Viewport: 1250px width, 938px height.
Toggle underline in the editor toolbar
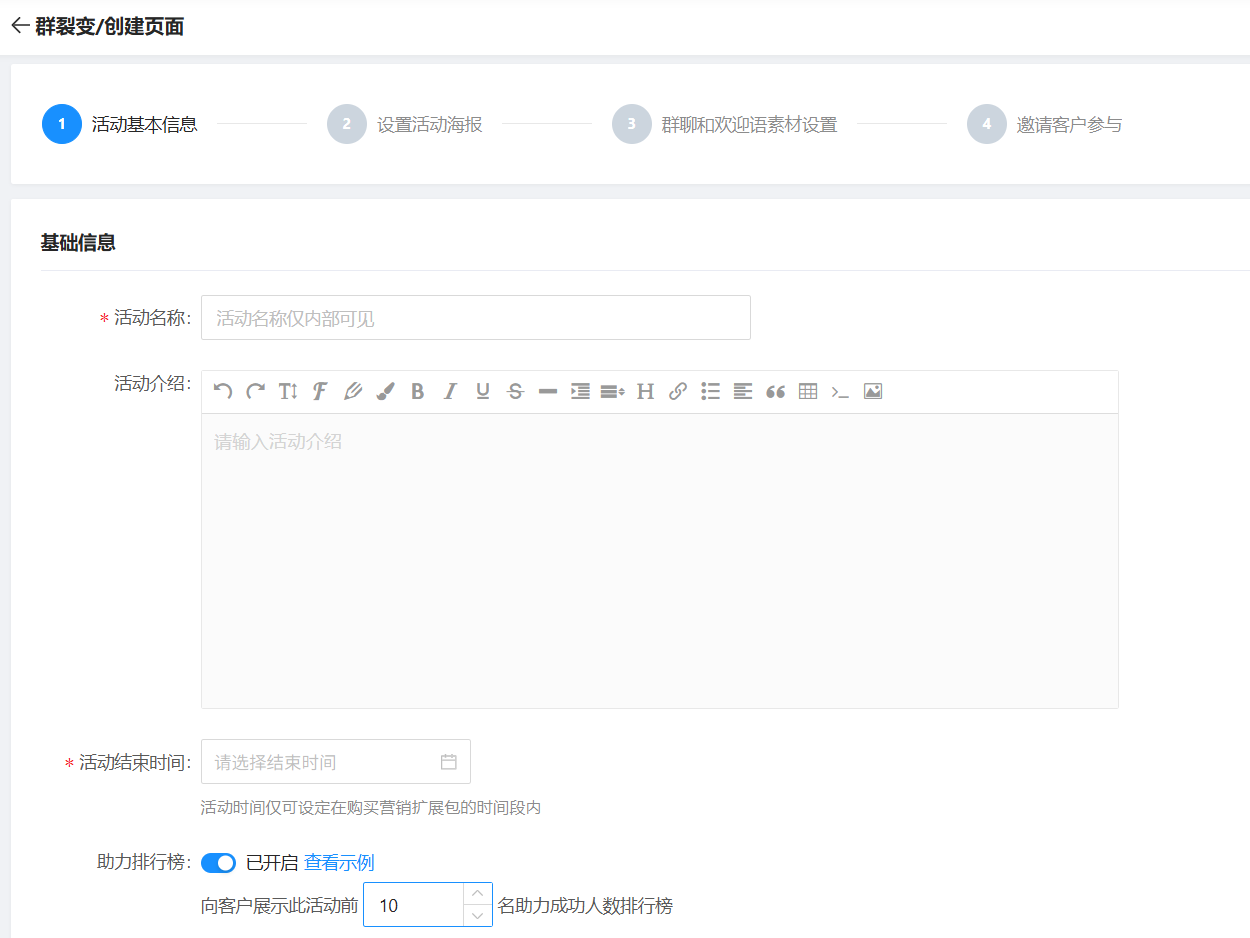pyautogui.click(x=483, y=392)
